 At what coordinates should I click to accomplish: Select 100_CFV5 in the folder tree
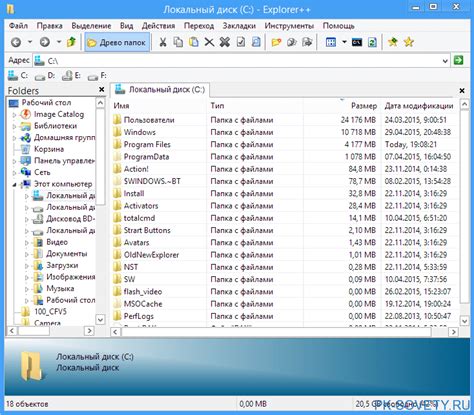(x=50, y=312)
